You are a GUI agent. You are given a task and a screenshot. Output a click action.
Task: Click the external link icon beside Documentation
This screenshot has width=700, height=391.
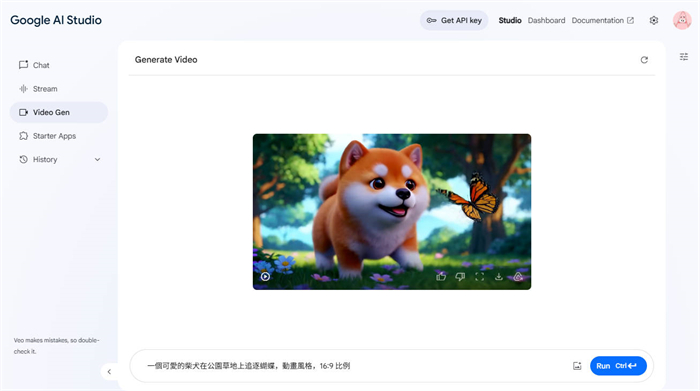click(630, 21)
